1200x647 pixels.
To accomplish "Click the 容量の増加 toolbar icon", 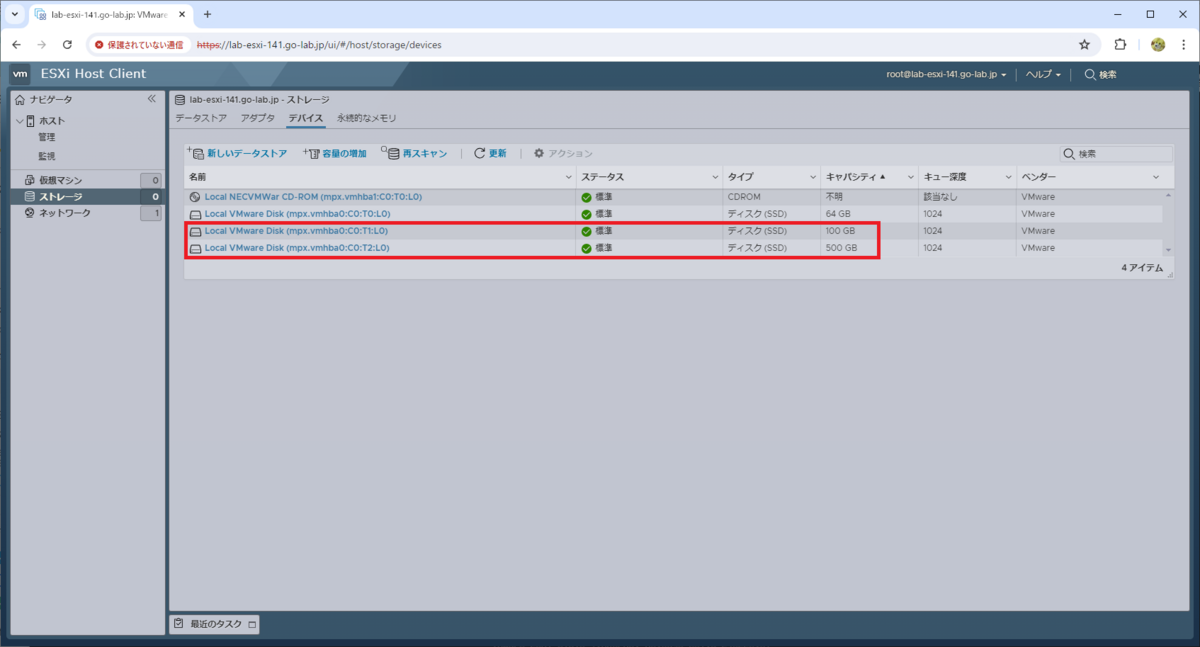I will (311, 153).
